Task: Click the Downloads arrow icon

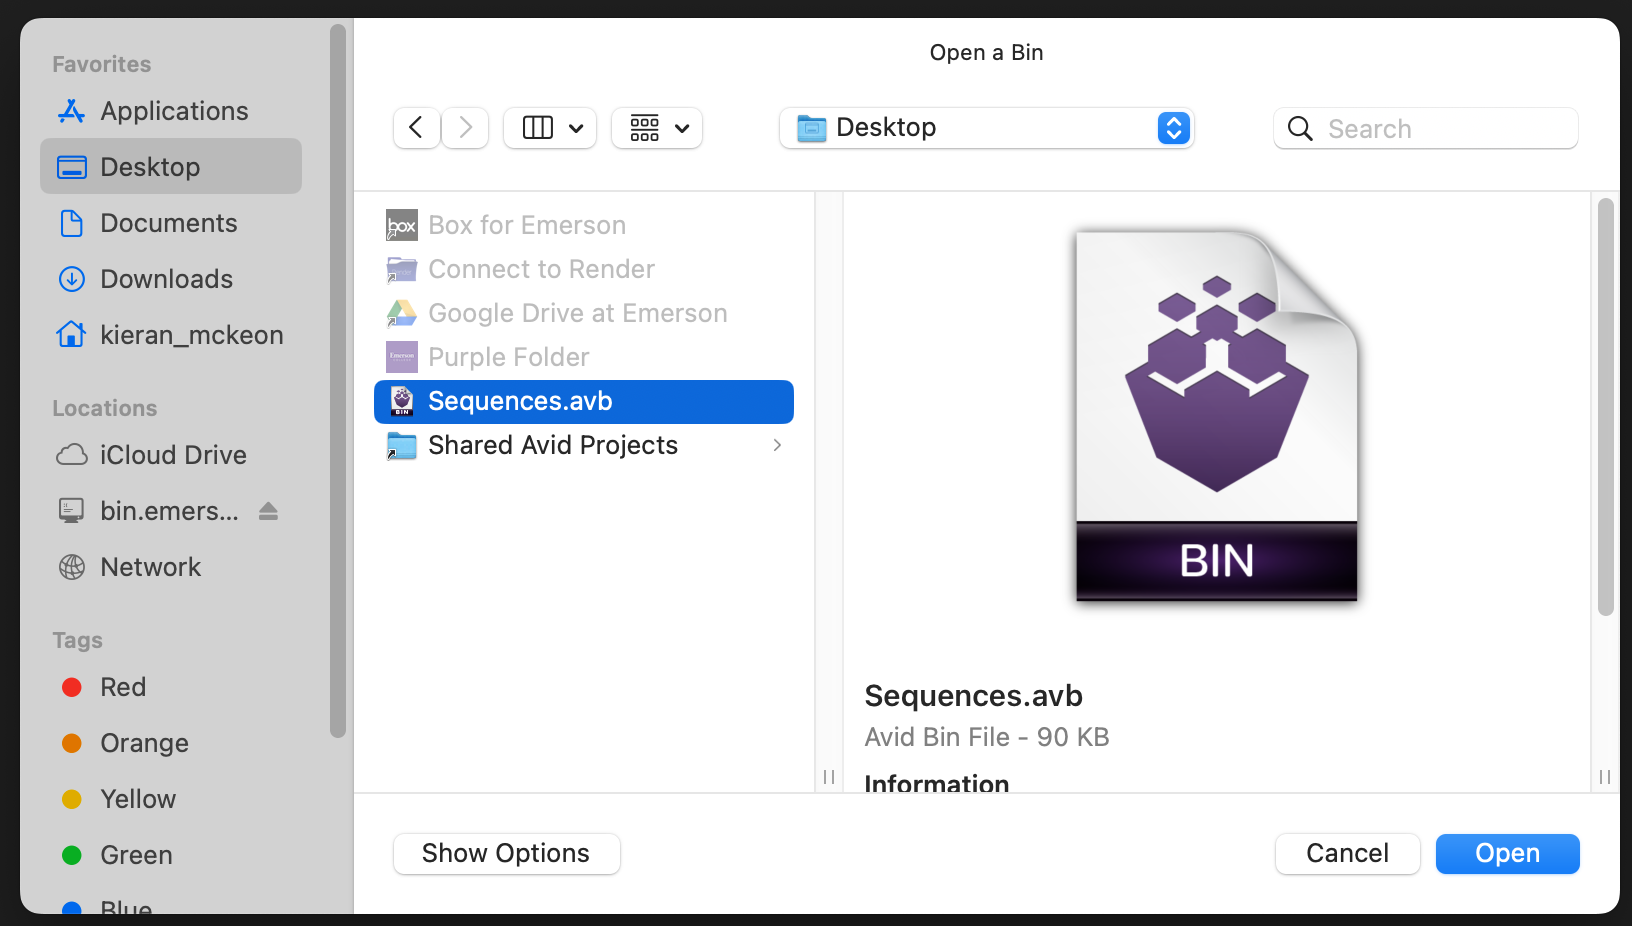Action: pos(72,279)
